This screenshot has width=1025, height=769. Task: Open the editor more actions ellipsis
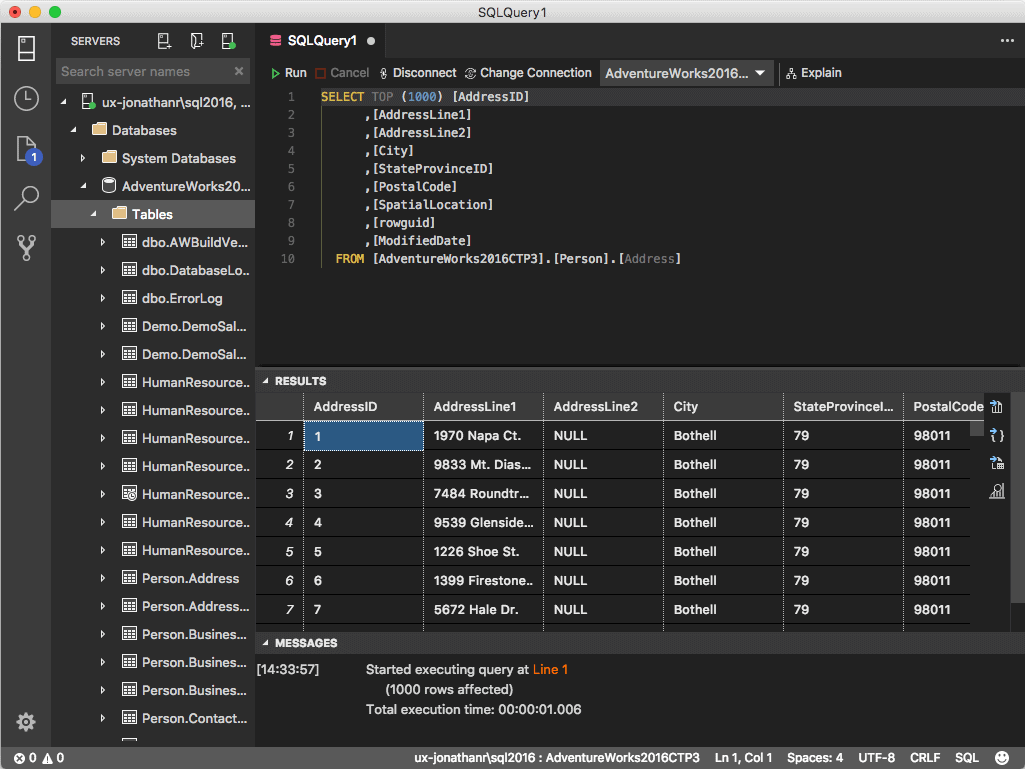1007,41
